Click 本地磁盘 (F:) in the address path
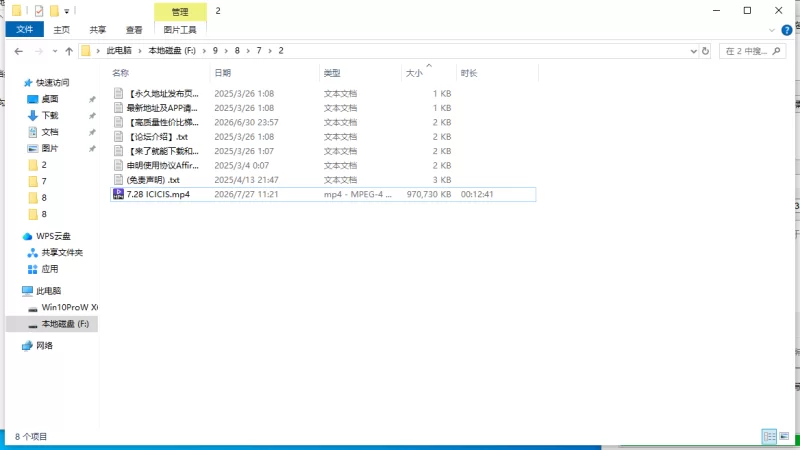 click(x=172, y=51)
